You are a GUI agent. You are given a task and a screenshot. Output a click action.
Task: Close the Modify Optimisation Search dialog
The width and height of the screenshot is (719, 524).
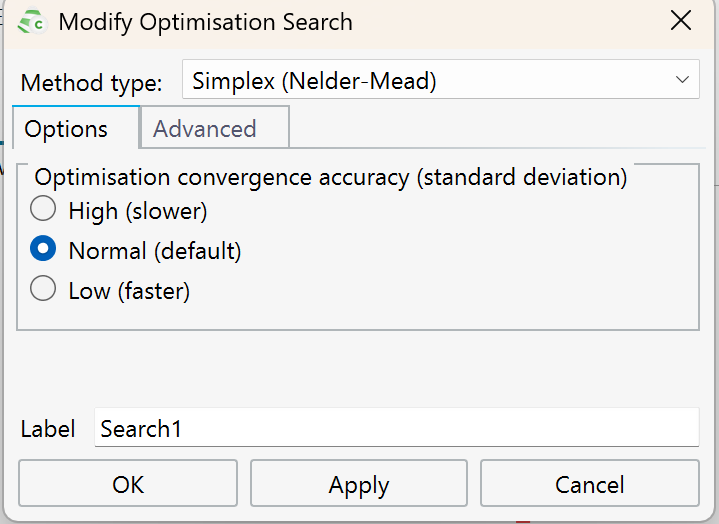680,21
